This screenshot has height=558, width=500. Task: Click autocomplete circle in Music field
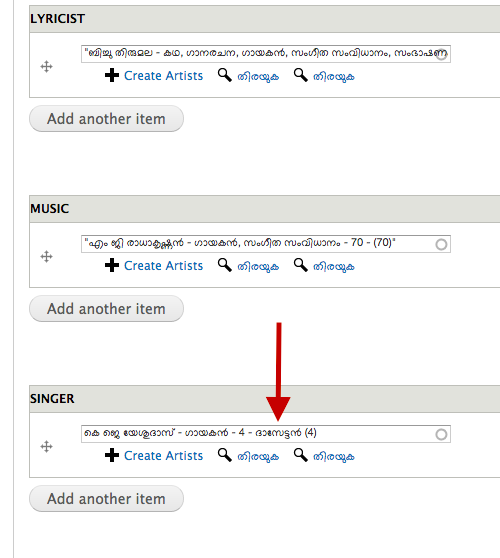pyautogui.click(x=441, y=244)
